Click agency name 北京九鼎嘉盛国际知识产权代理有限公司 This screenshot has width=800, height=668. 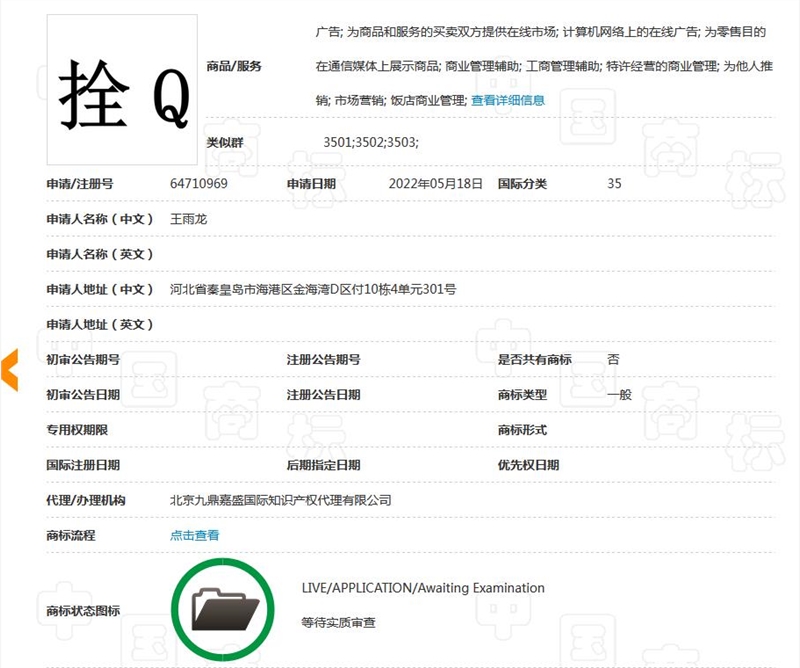tap(280, 500)
